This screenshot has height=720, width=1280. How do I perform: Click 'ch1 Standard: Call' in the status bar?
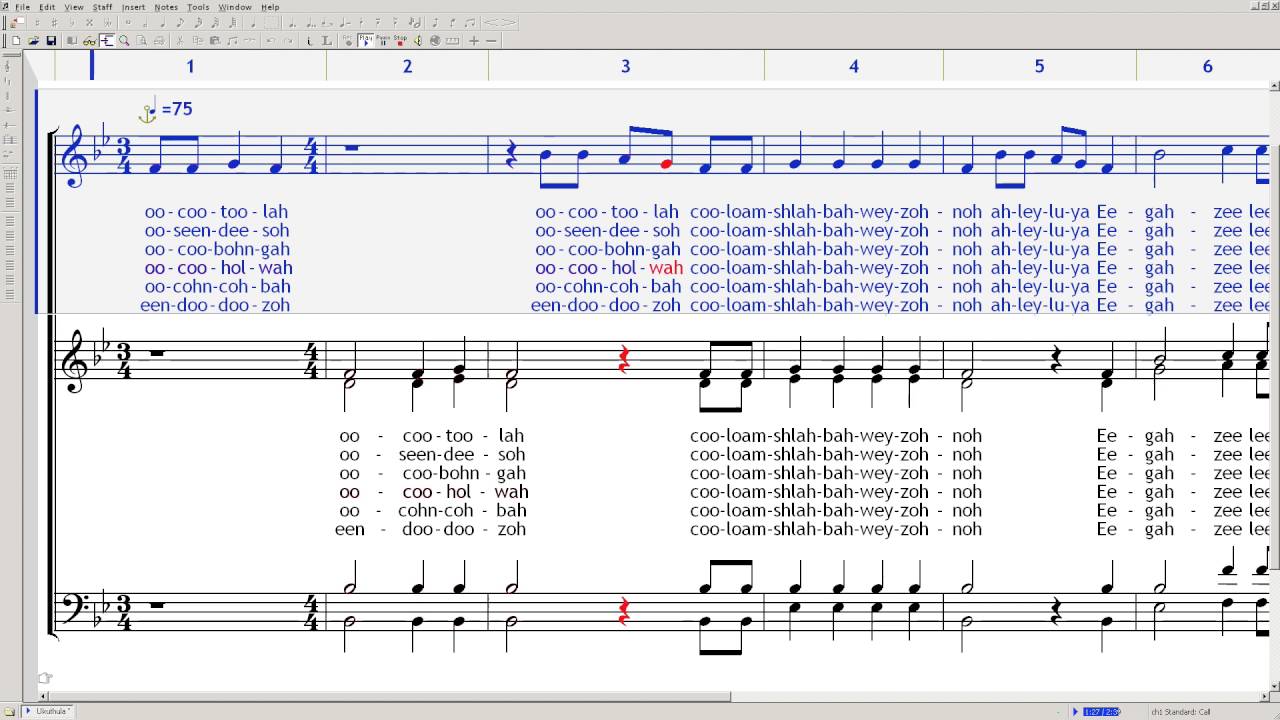click(1180, 712)
